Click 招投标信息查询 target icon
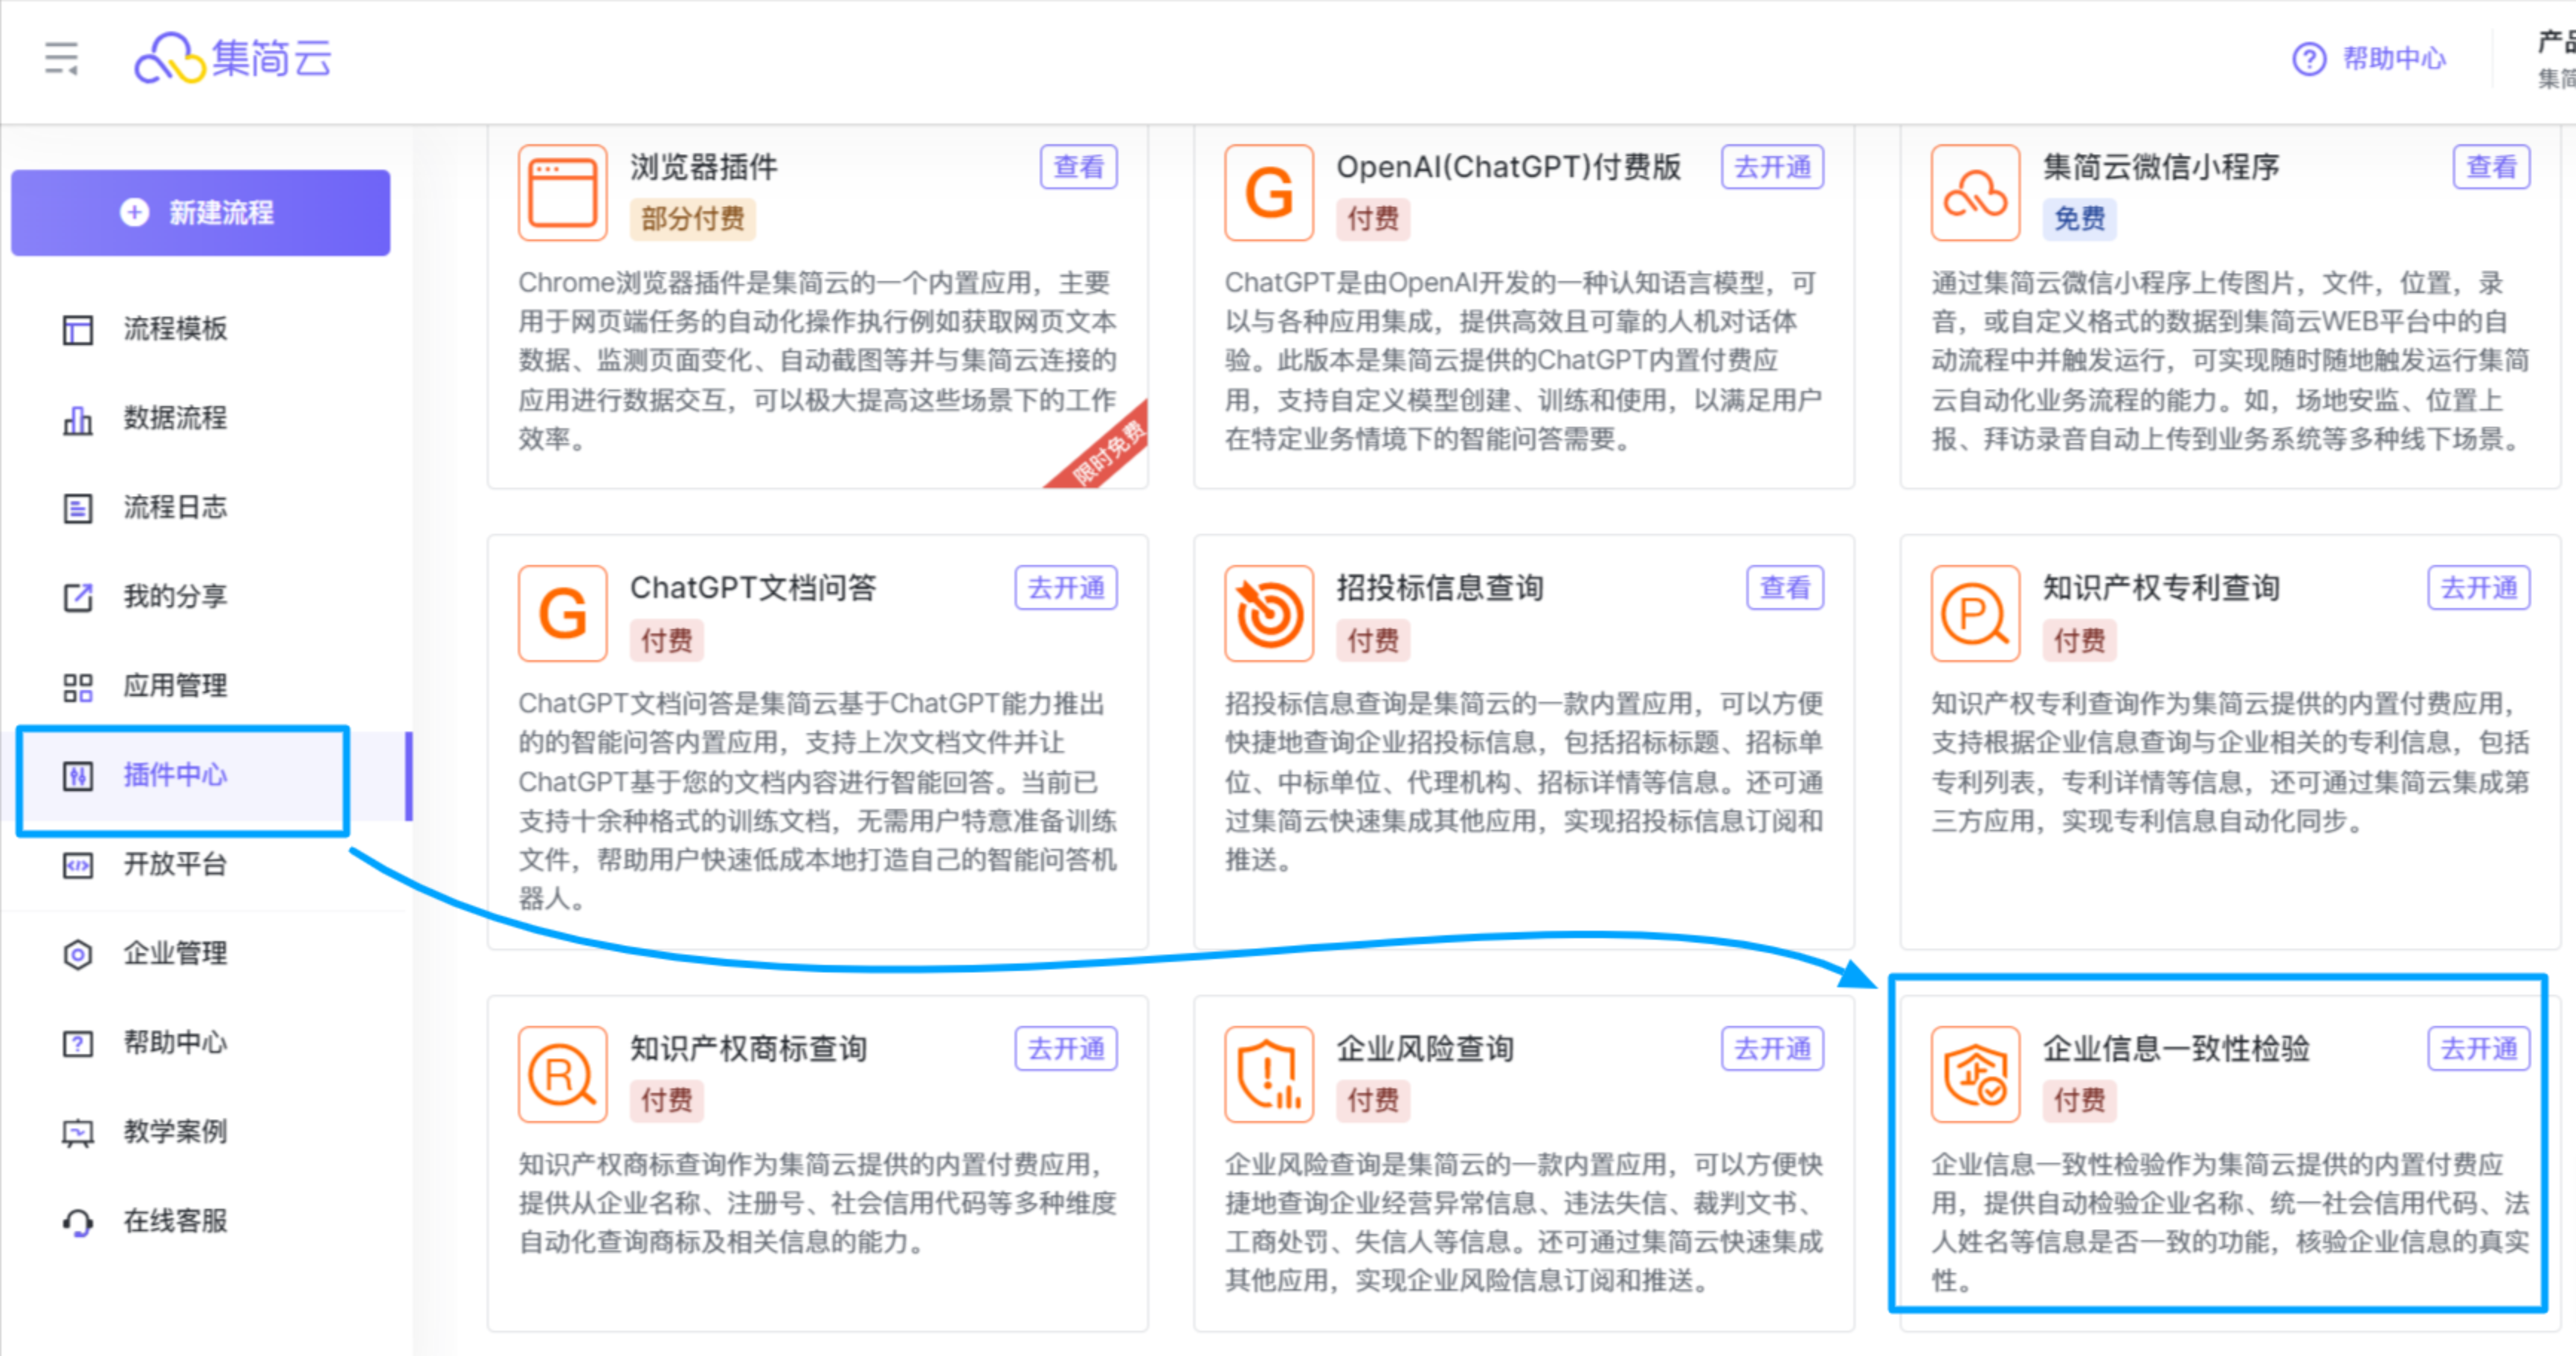Image resolution: width=2576 pixels, height=1356 pixels. (x=1269, y=614)
